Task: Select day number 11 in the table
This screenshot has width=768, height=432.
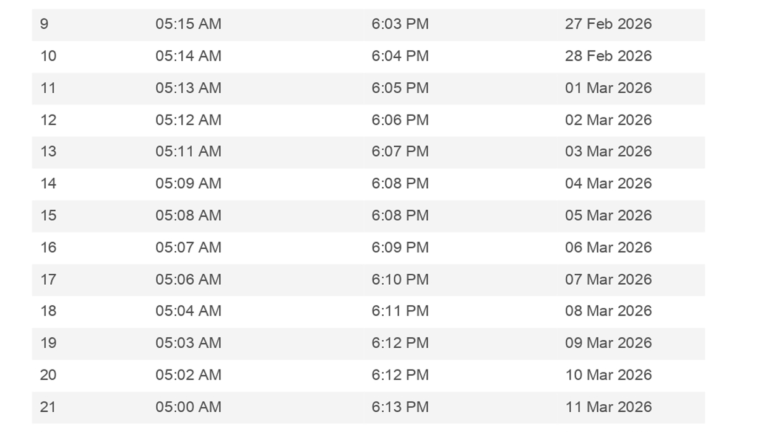Action: (48, 88)
